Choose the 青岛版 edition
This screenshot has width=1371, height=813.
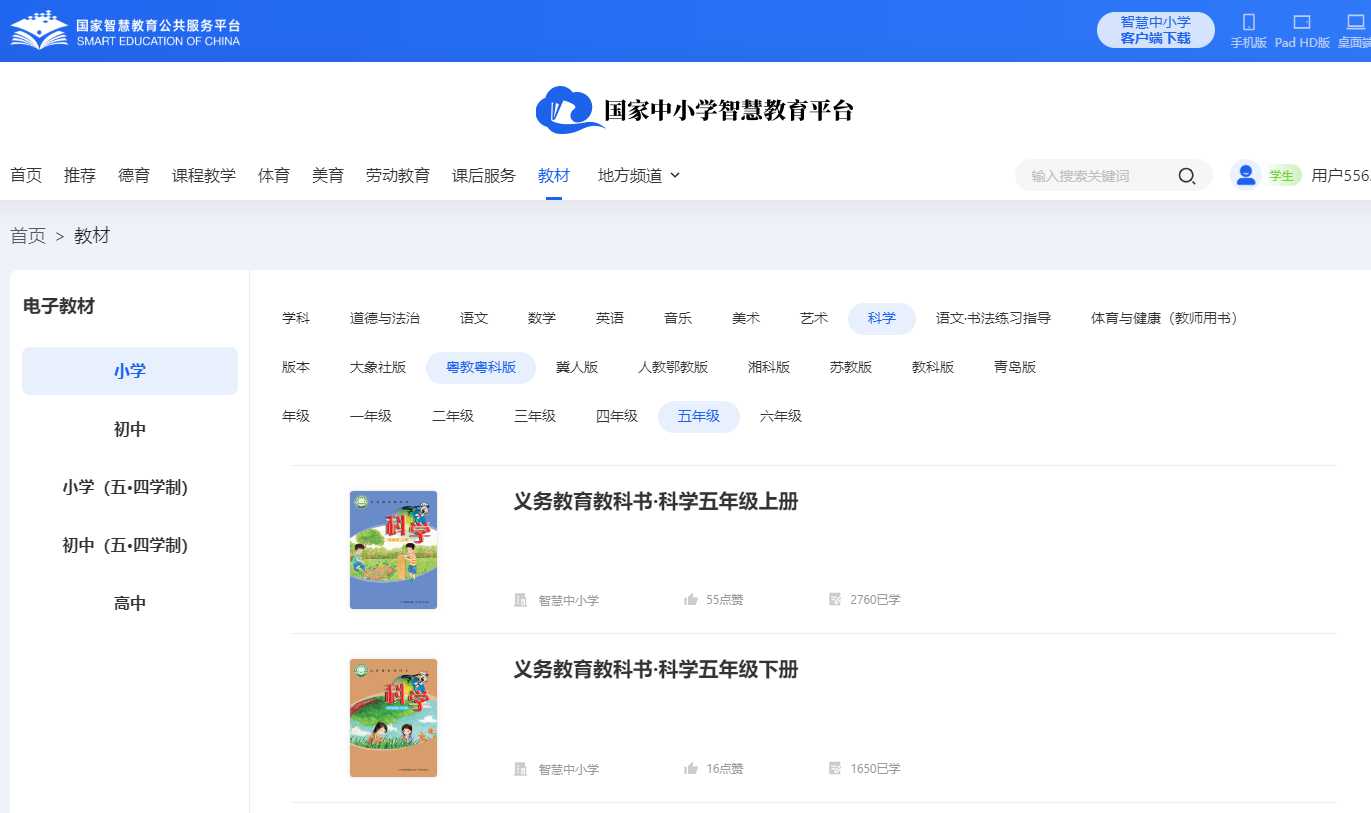pyautogui.click(x=1015, y=367)
